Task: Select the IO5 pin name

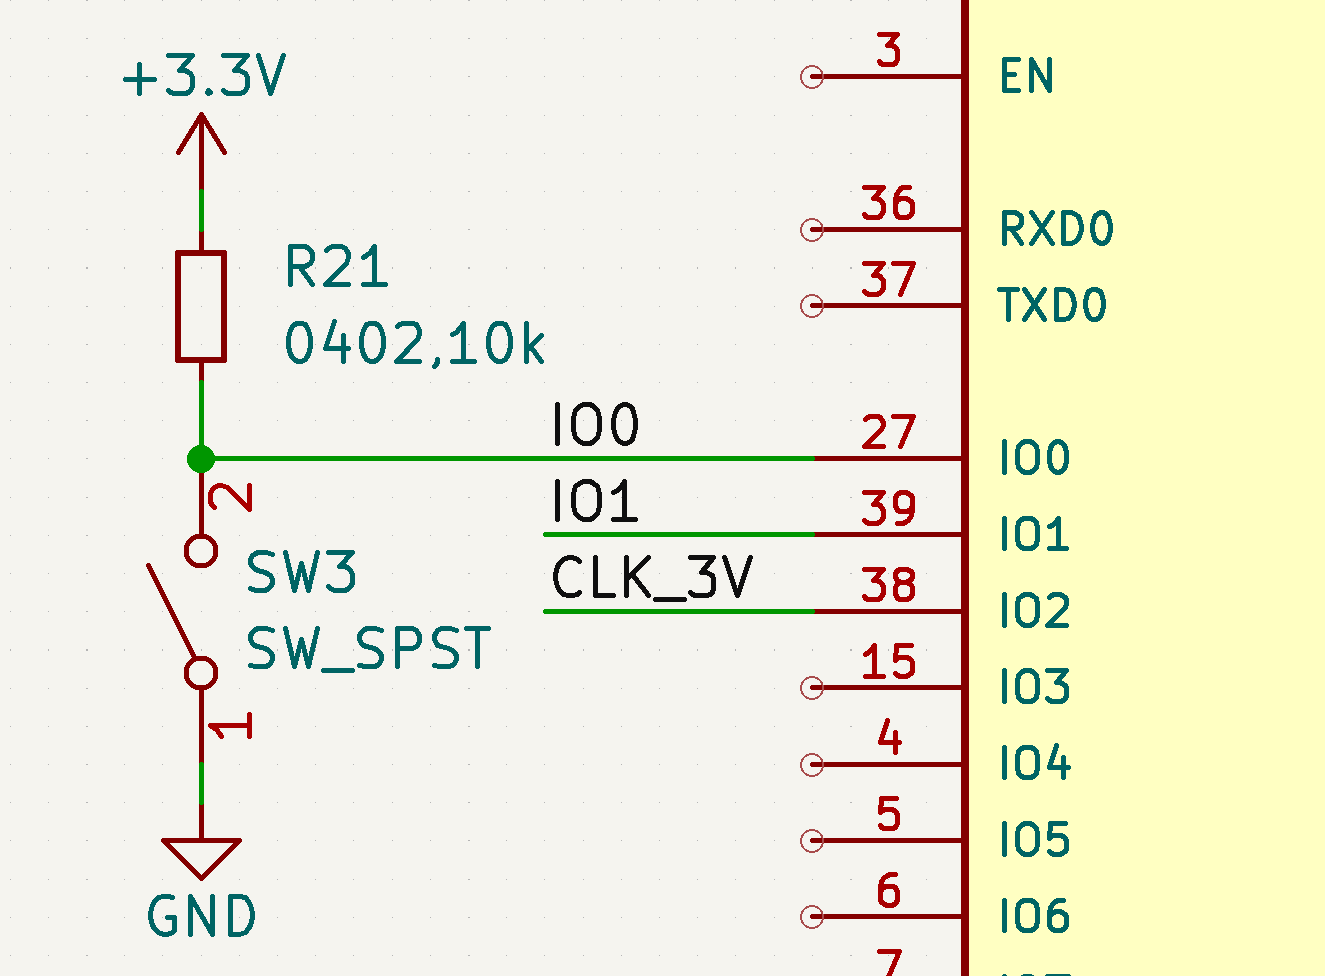Action: point(1035,840)
